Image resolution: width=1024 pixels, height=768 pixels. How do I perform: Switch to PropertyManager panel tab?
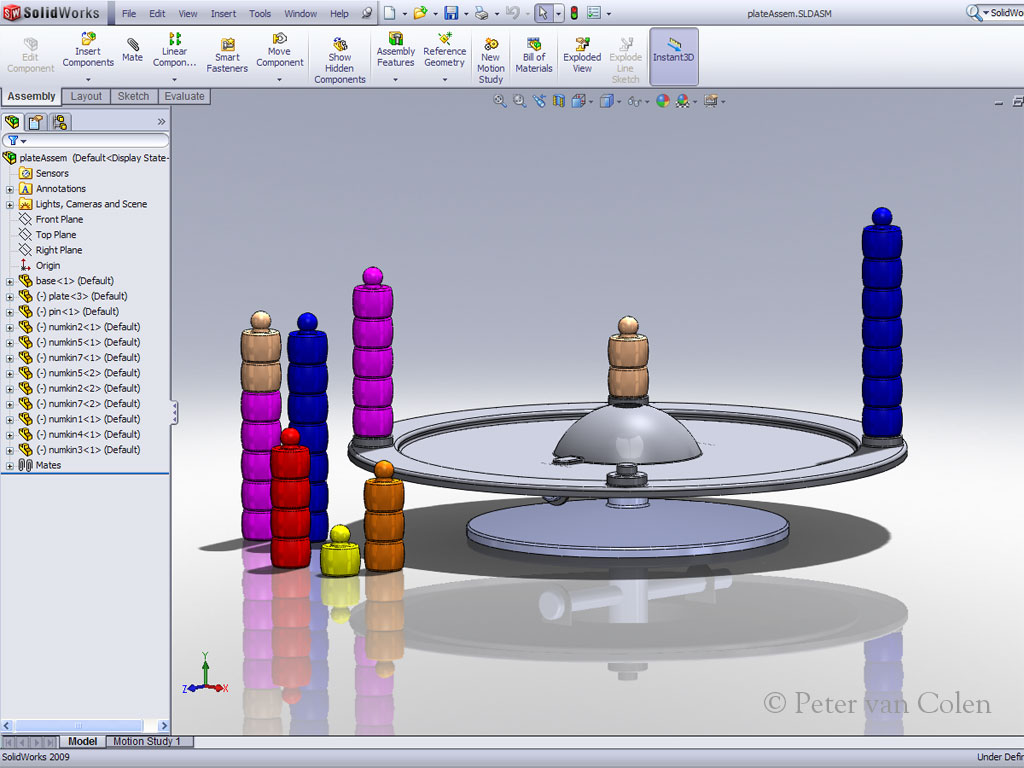(35, 122)
